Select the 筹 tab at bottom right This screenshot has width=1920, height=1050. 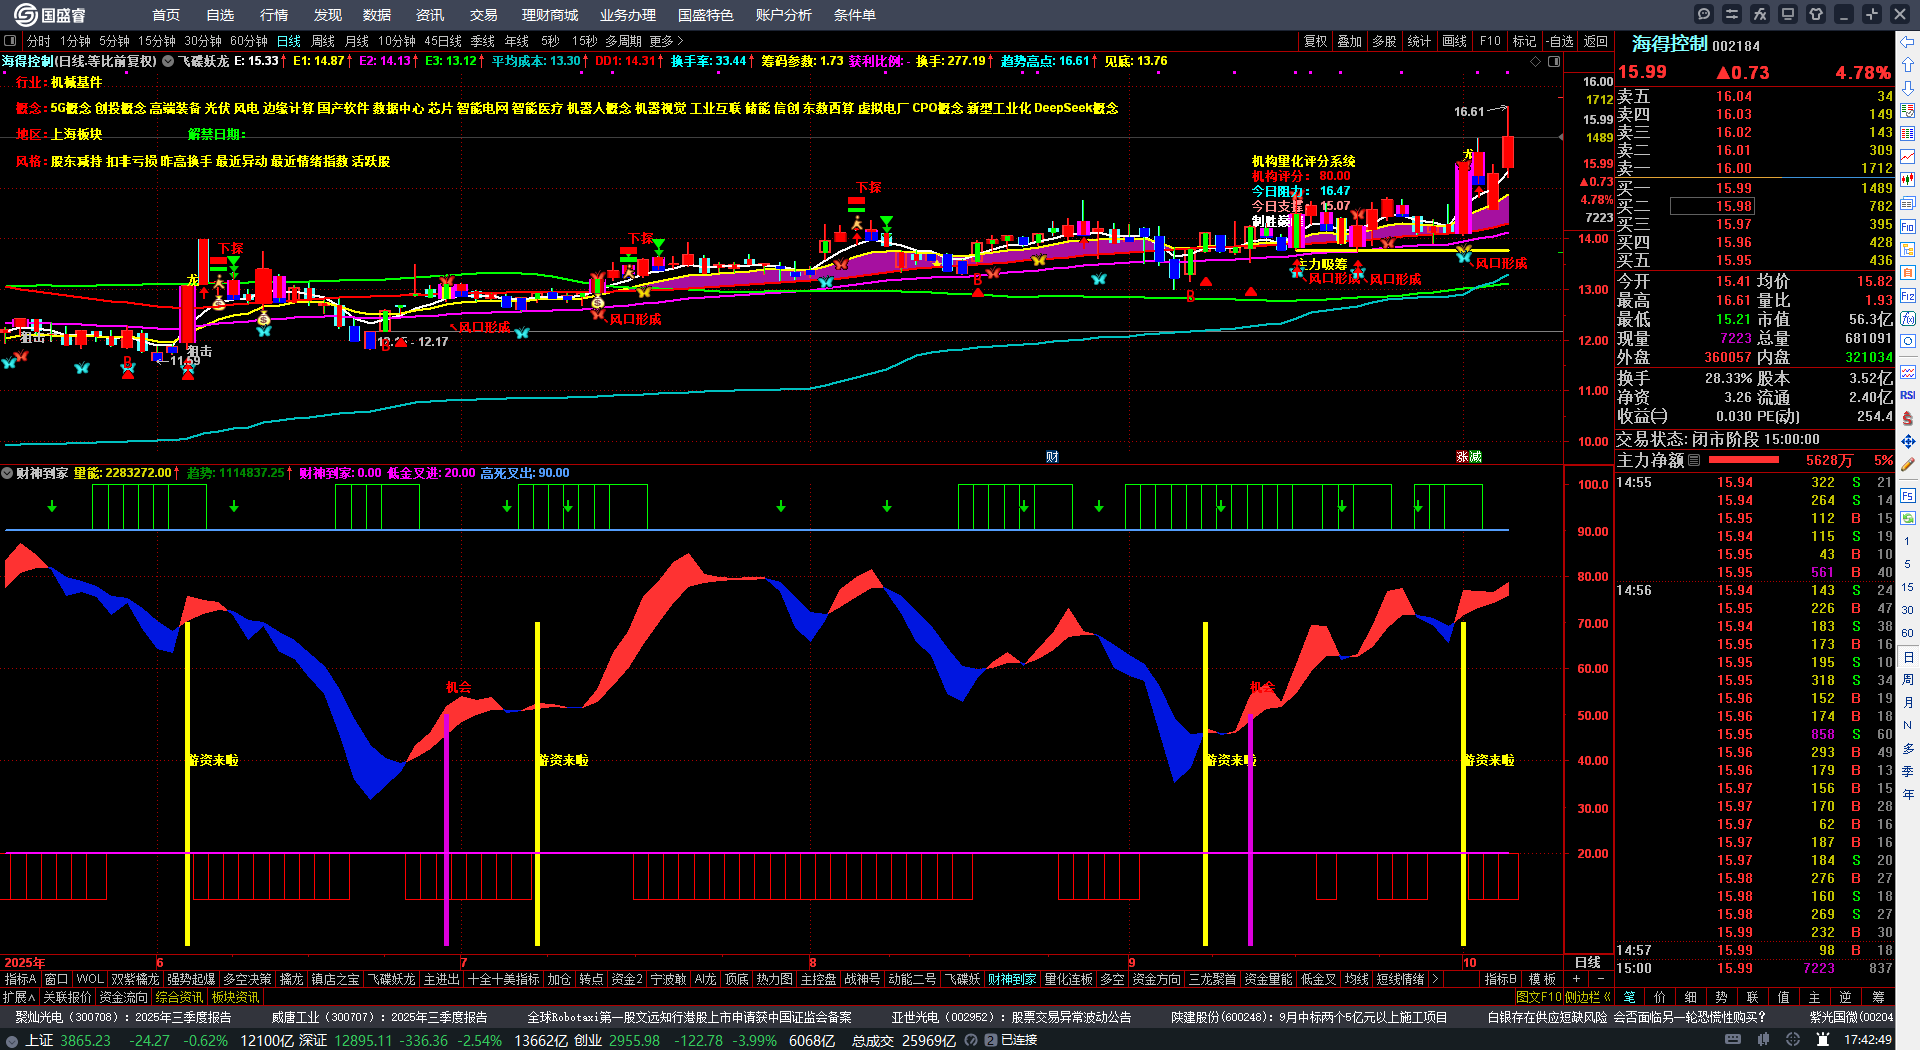click(x=1879, y=997)
